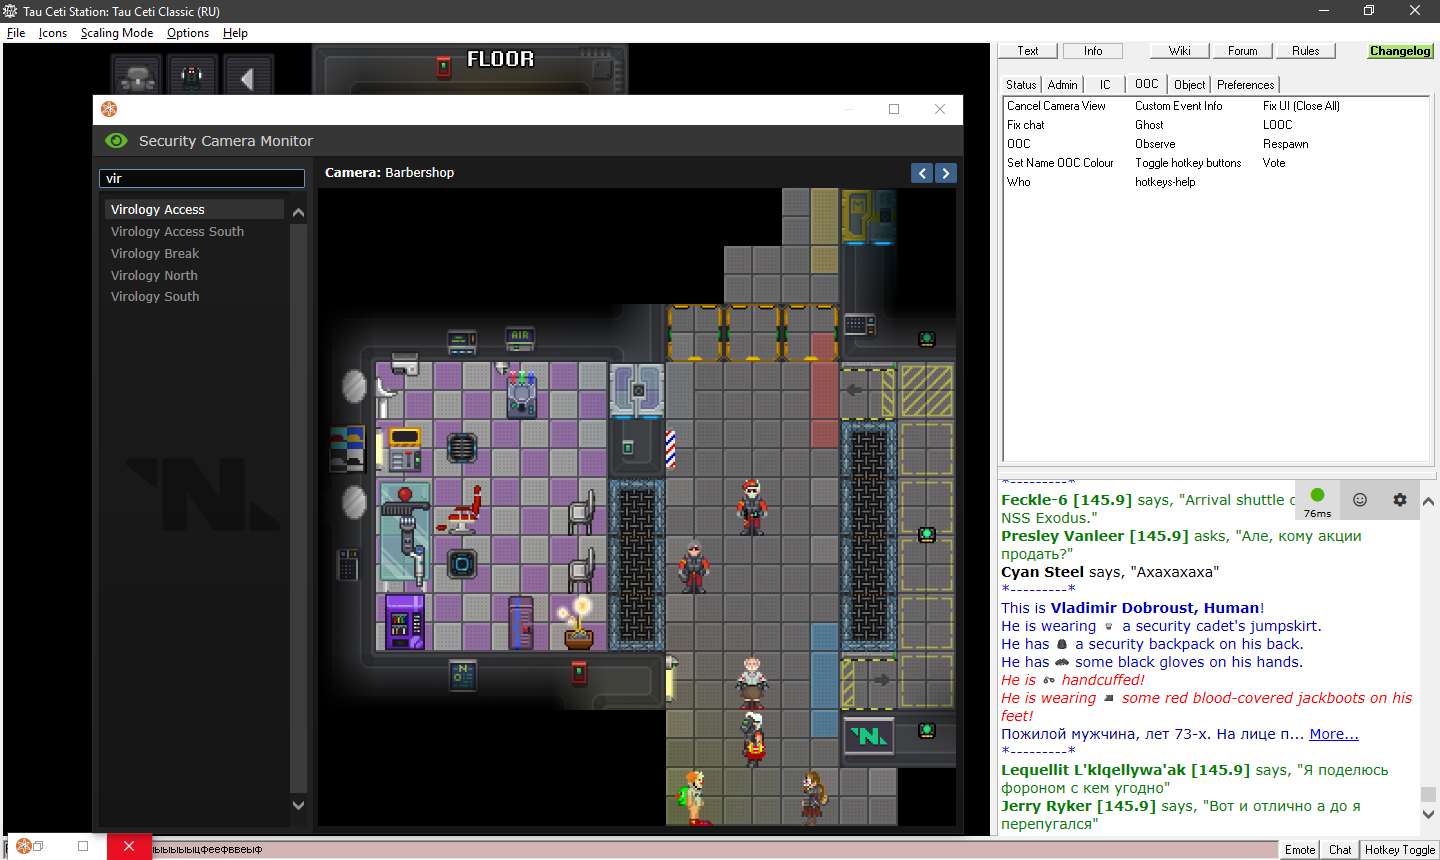This screenshot has width=1440, height=860.
Task: Go to next camera arrow button
Action: tap(945, 173)
